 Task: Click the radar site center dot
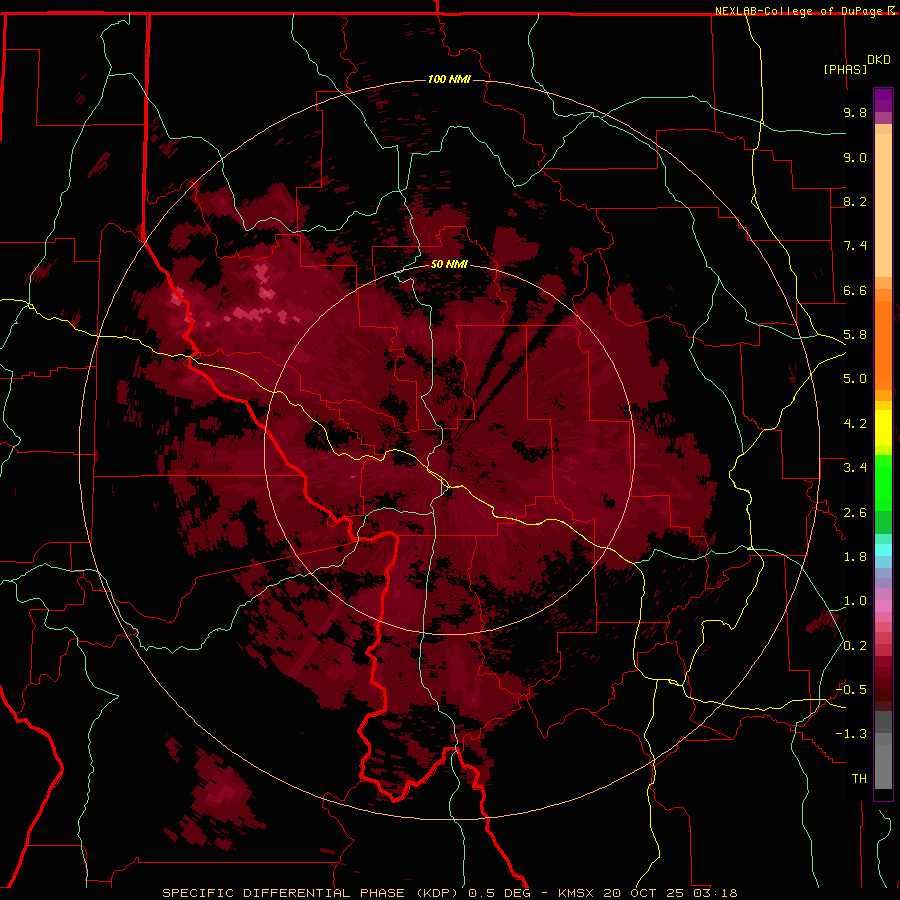(x=450, y=449)
